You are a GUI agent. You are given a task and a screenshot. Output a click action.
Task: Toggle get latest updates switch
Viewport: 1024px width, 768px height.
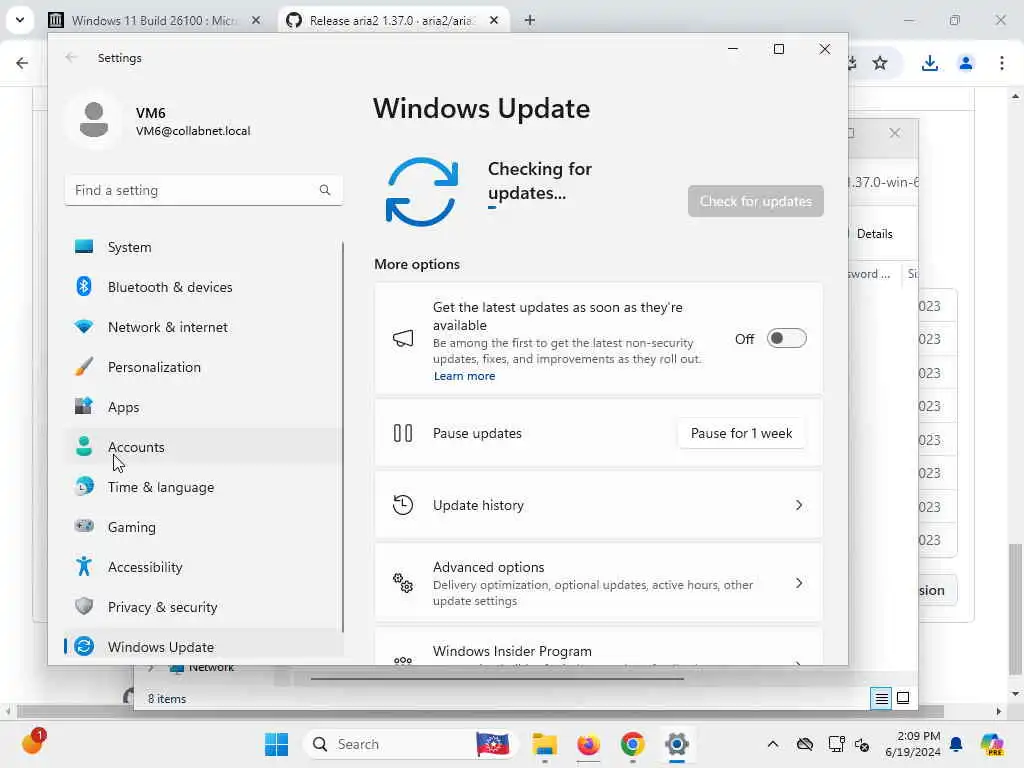click(x=786, y=338)
